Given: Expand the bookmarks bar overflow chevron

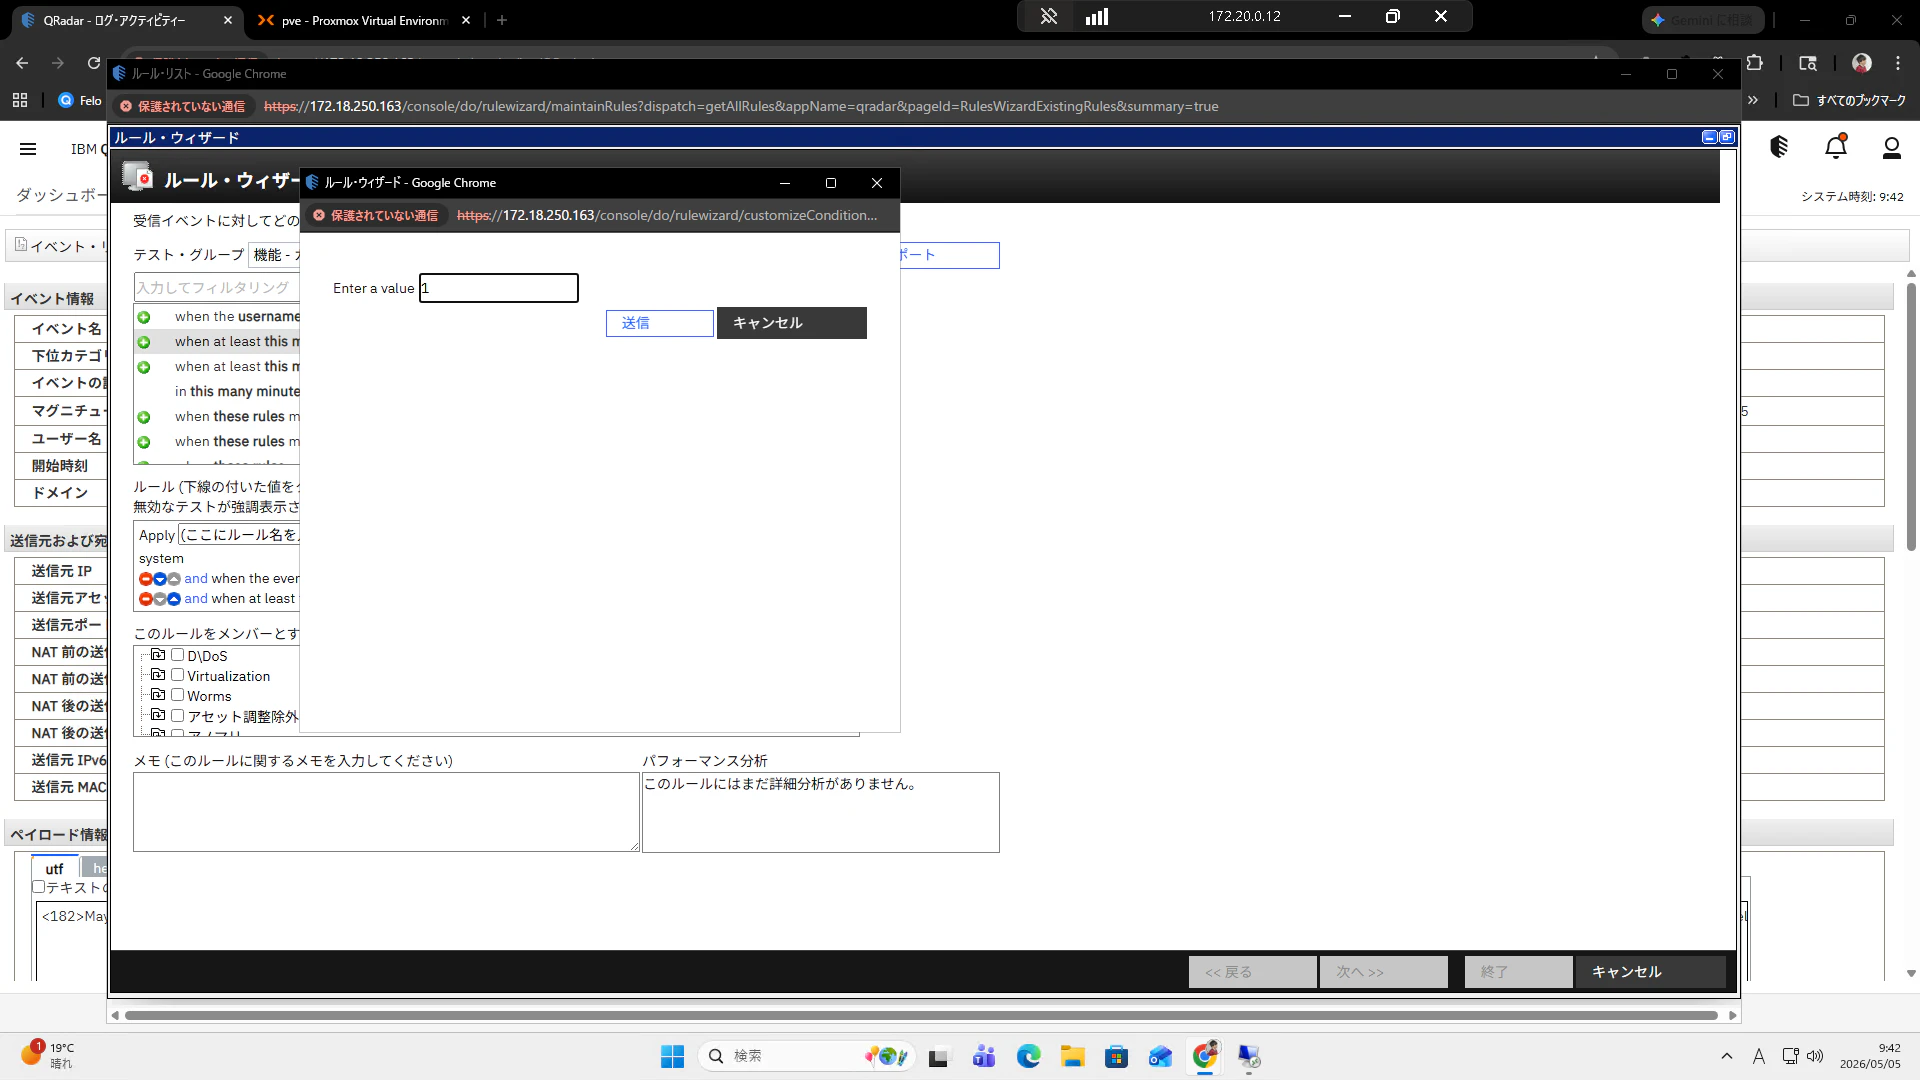Looking at the screenshot, I should point(1752,100).
